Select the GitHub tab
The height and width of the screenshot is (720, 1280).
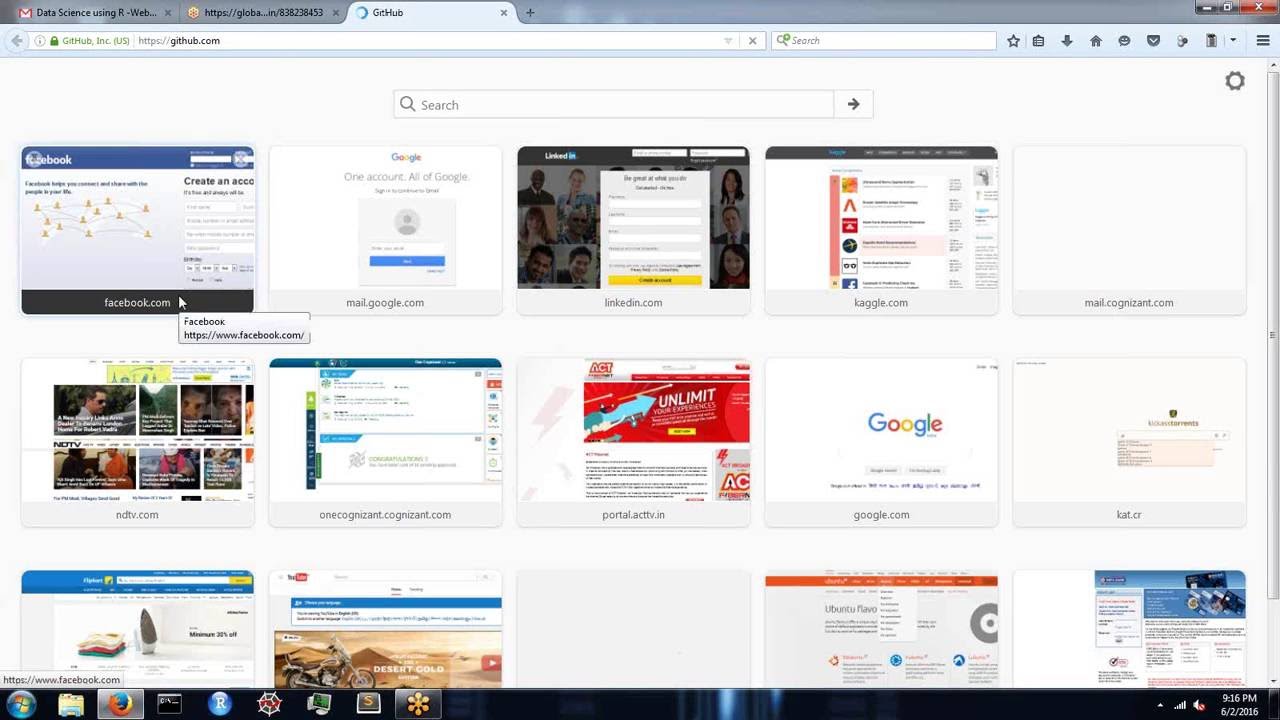[x=432, y=13]
